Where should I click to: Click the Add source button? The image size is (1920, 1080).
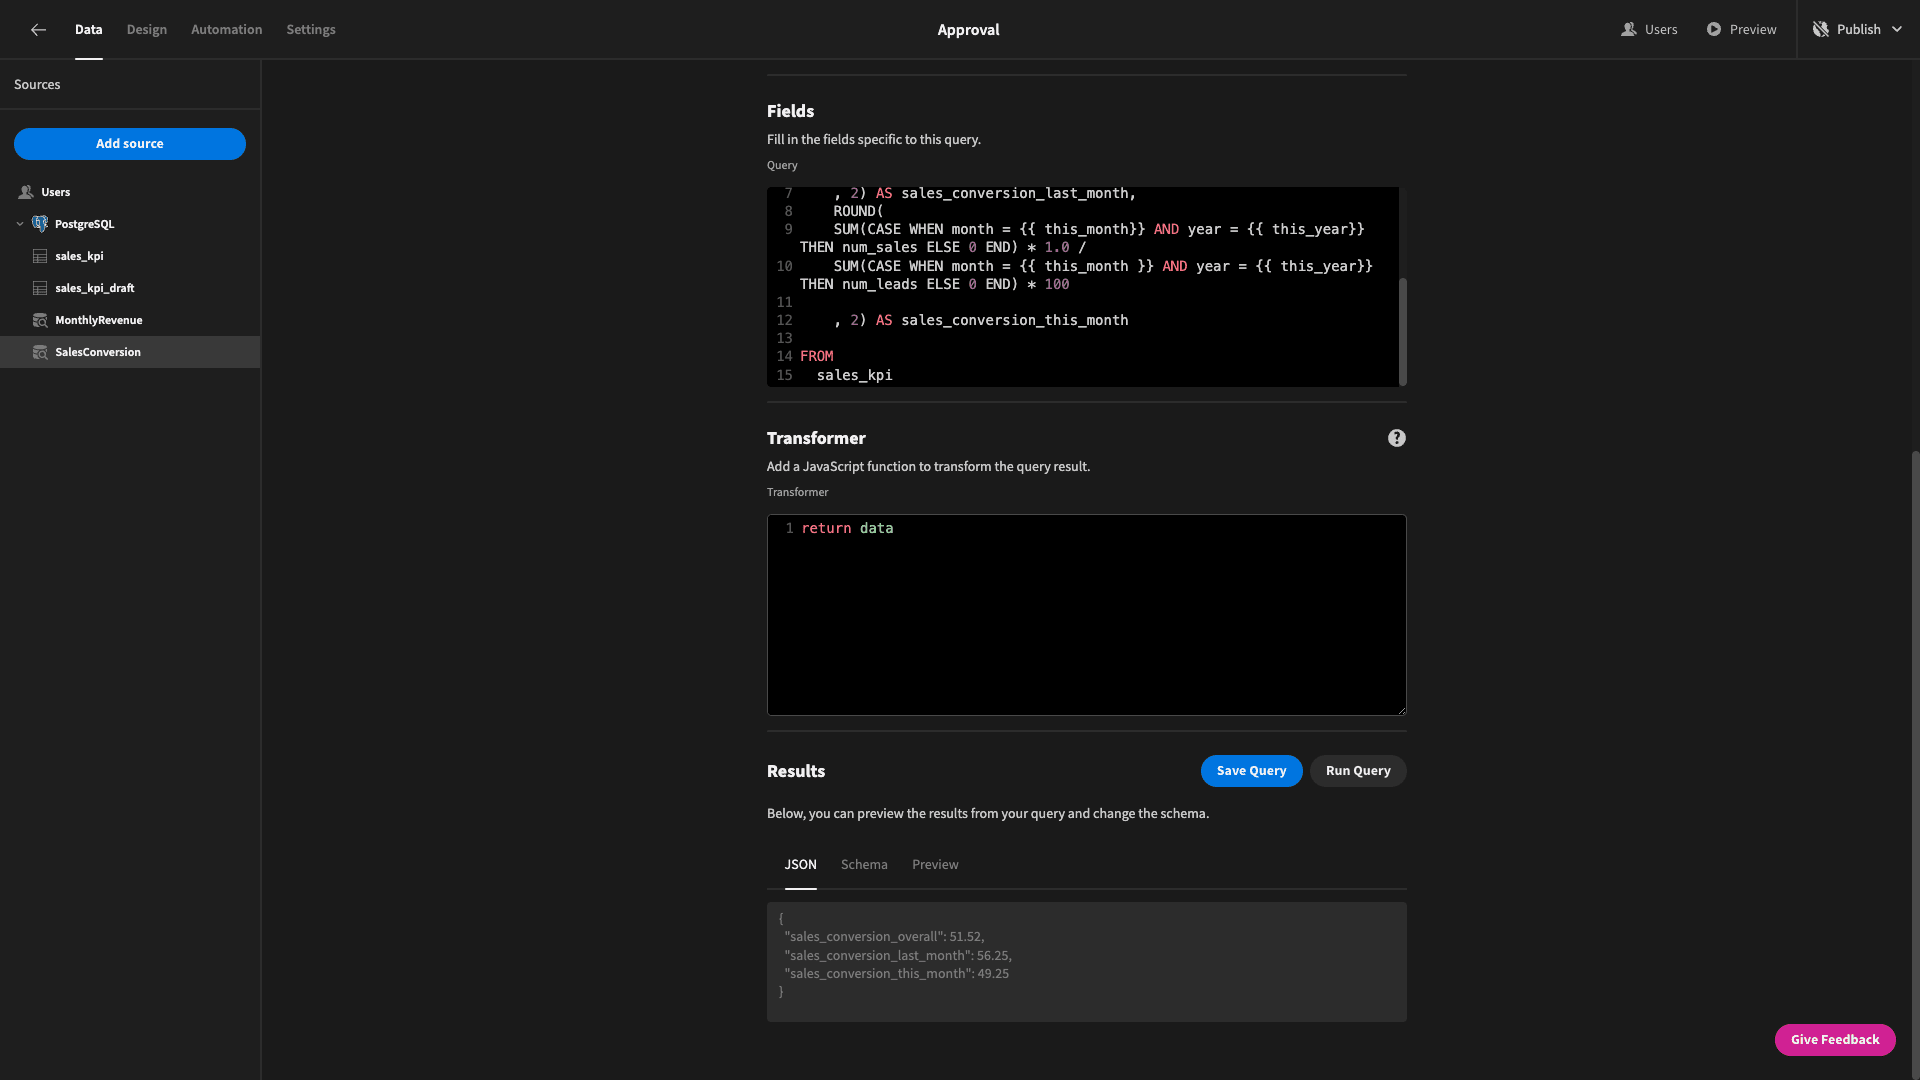pos(130,144)
